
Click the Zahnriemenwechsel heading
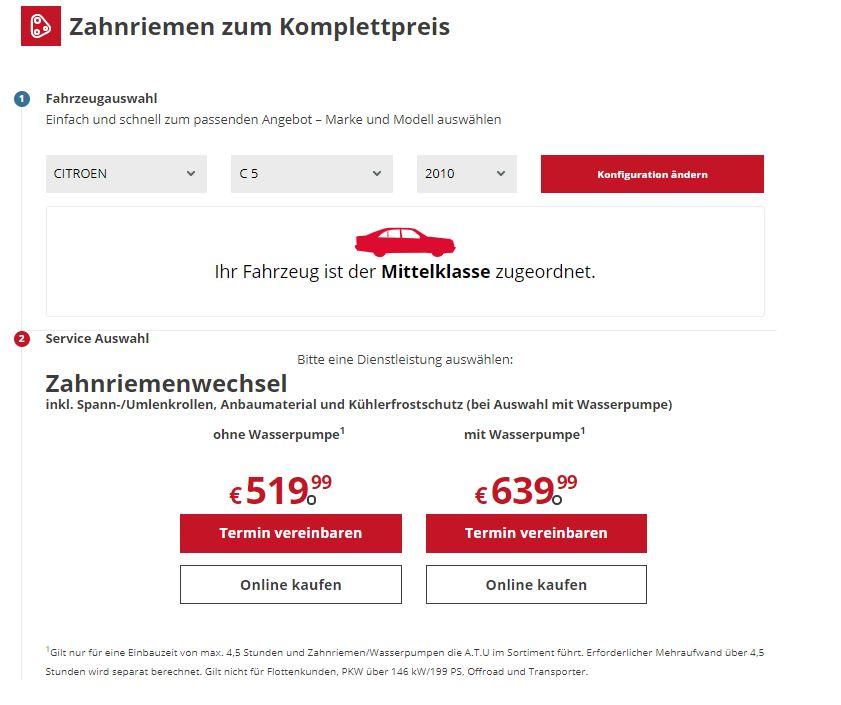click(166, 384)
